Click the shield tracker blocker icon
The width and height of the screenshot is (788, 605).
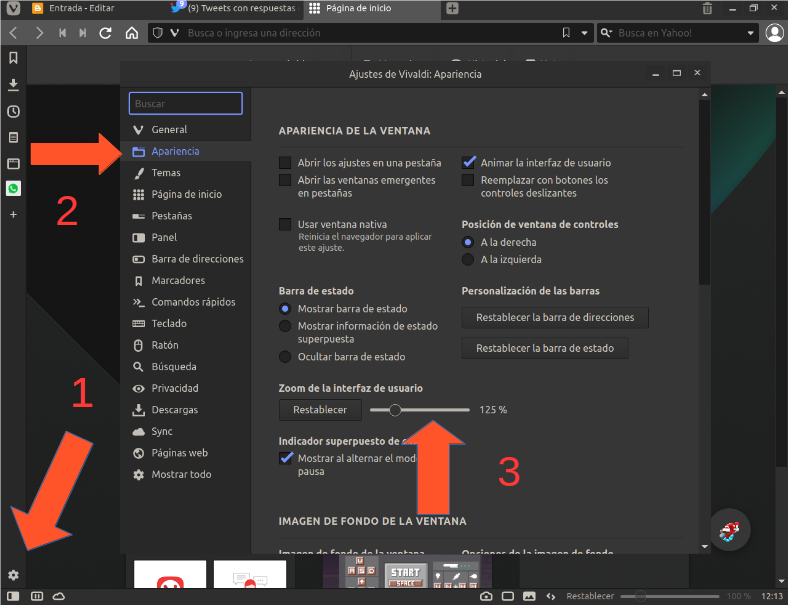point(158,33)
